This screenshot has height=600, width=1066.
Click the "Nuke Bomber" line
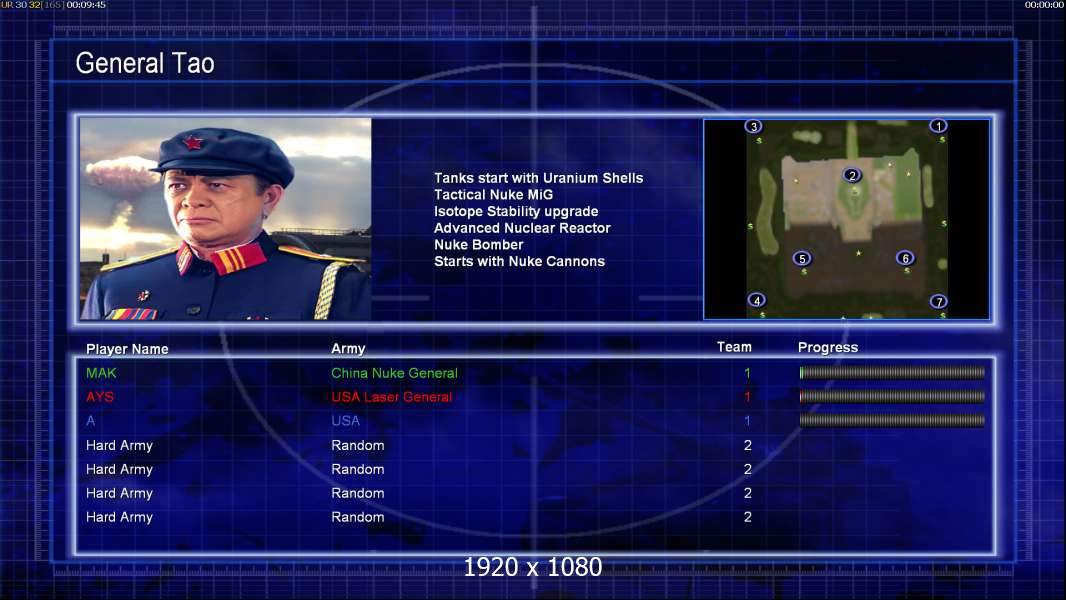coord(479,245)
